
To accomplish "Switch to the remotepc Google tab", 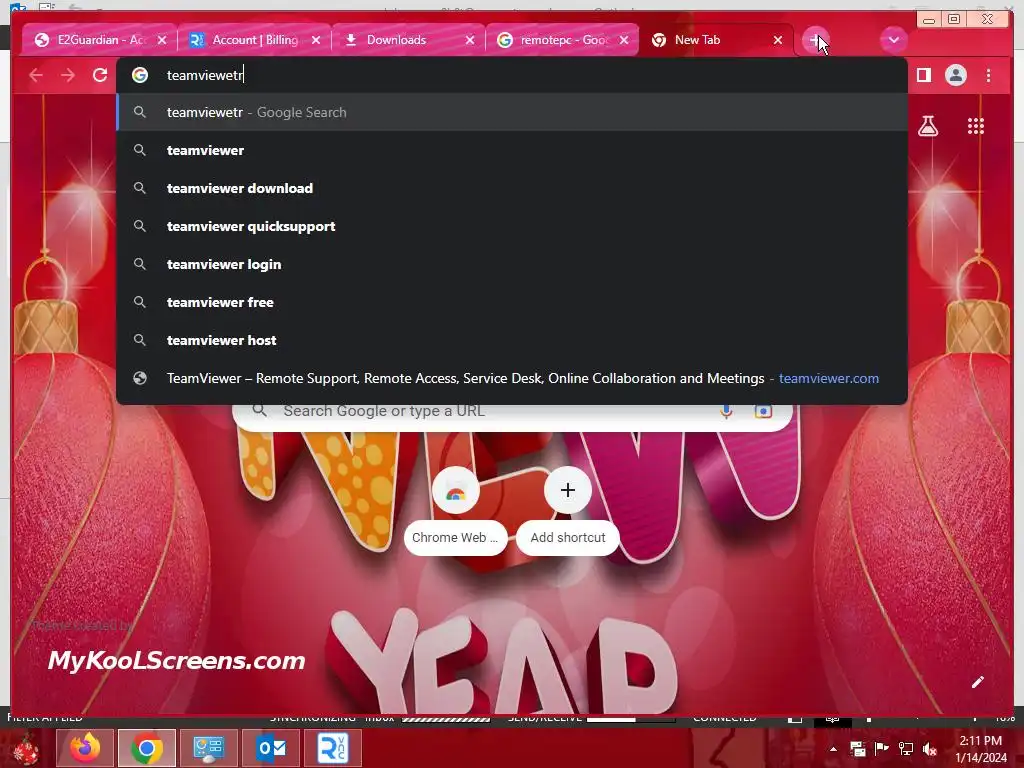I will [564, 40].
